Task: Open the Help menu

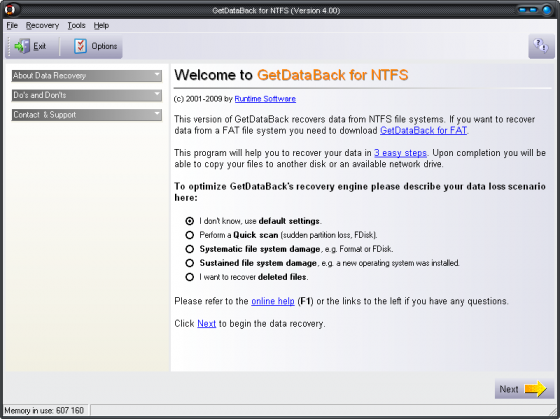Action: pos(101,25)
